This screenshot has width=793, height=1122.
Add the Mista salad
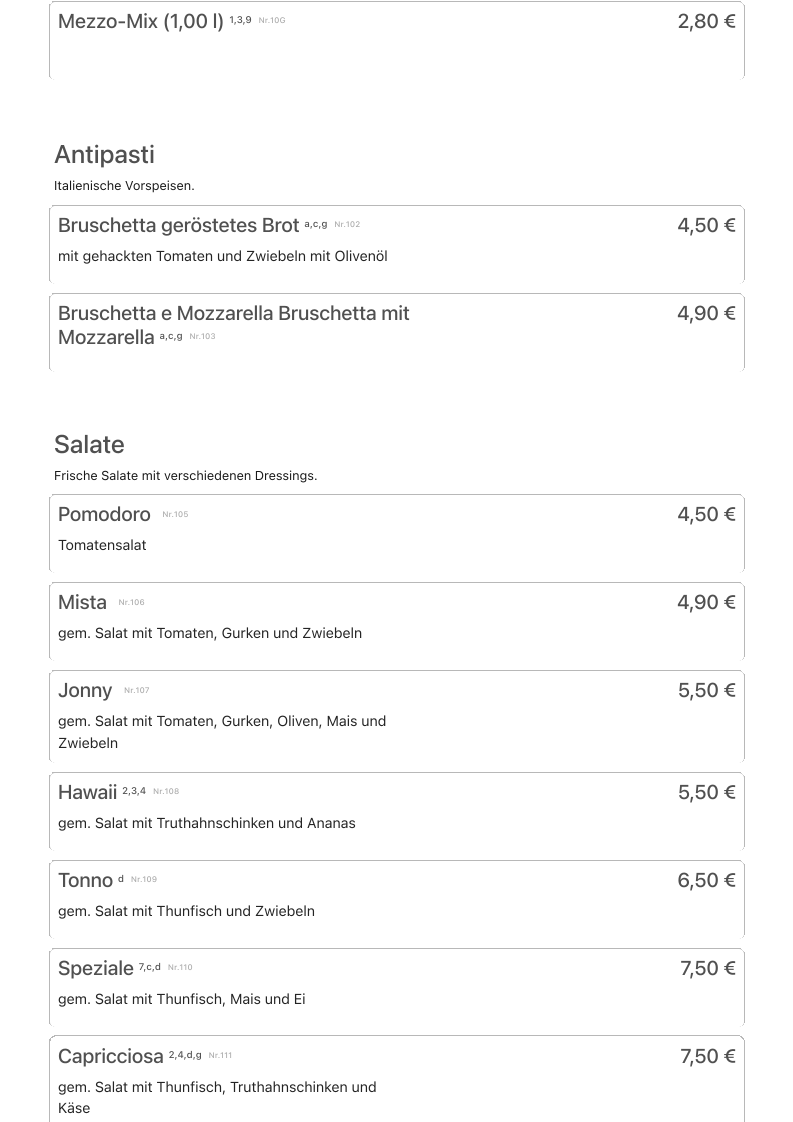coord(82,603)
